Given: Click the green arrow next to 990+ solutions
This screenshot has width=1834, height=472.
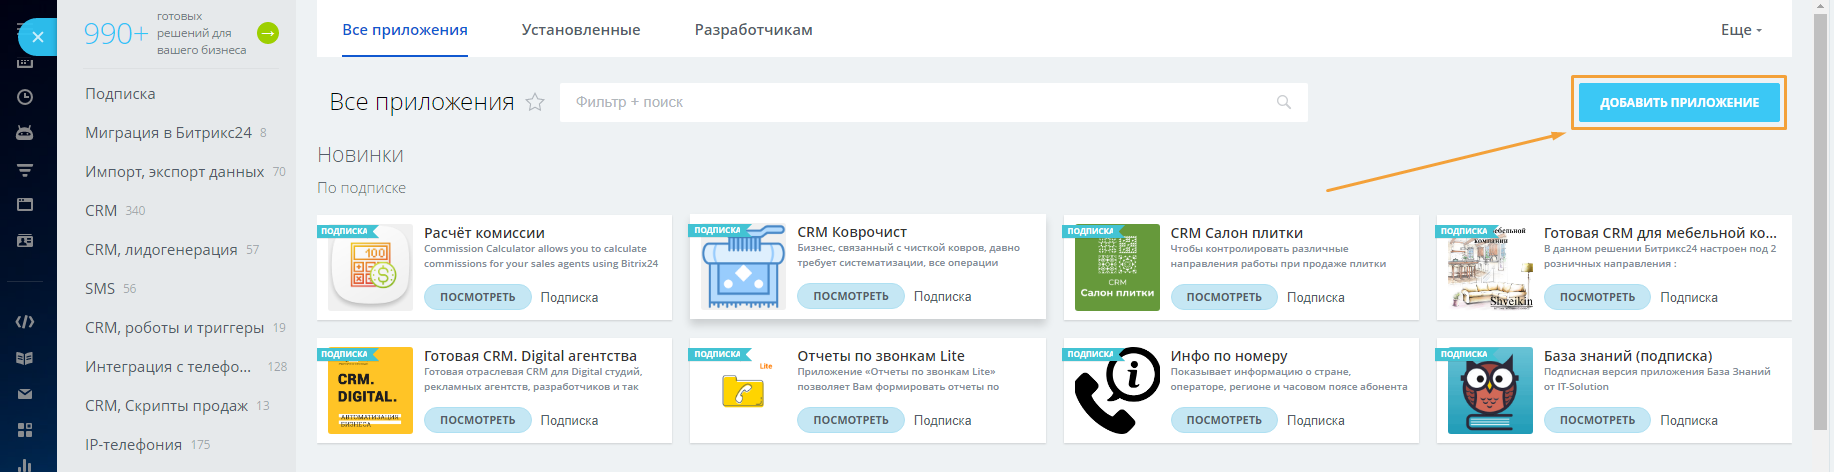Looking at the screenshot, I should point(268,33).
